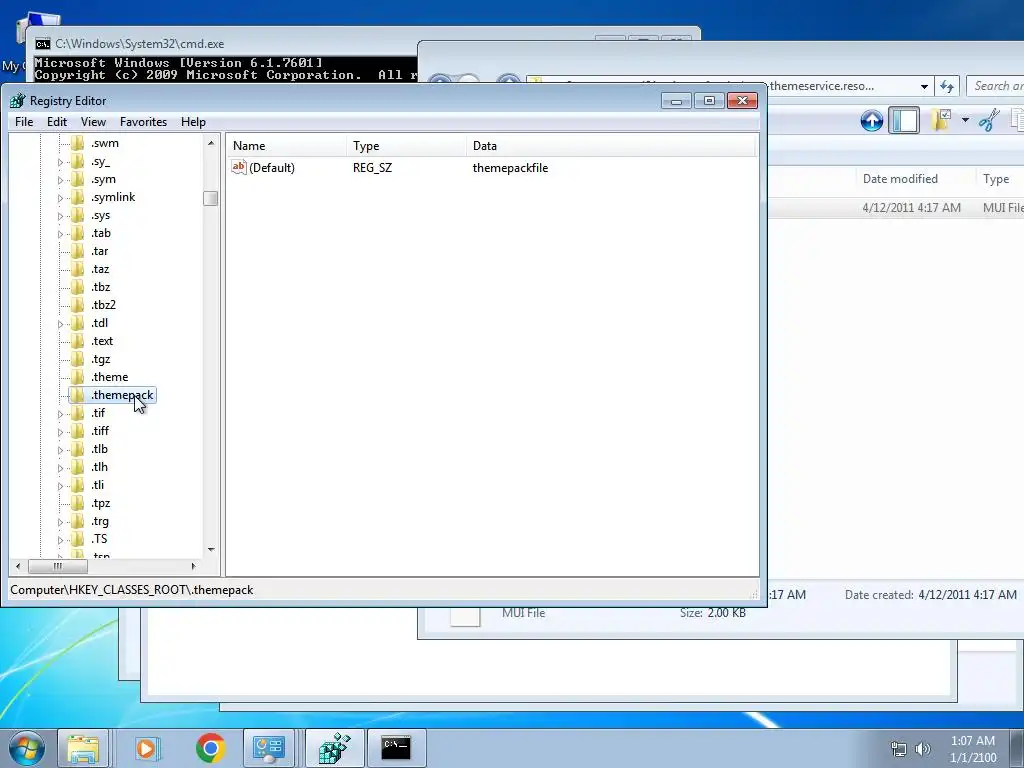Expand the .sy_ key

(x=60, y=162)
